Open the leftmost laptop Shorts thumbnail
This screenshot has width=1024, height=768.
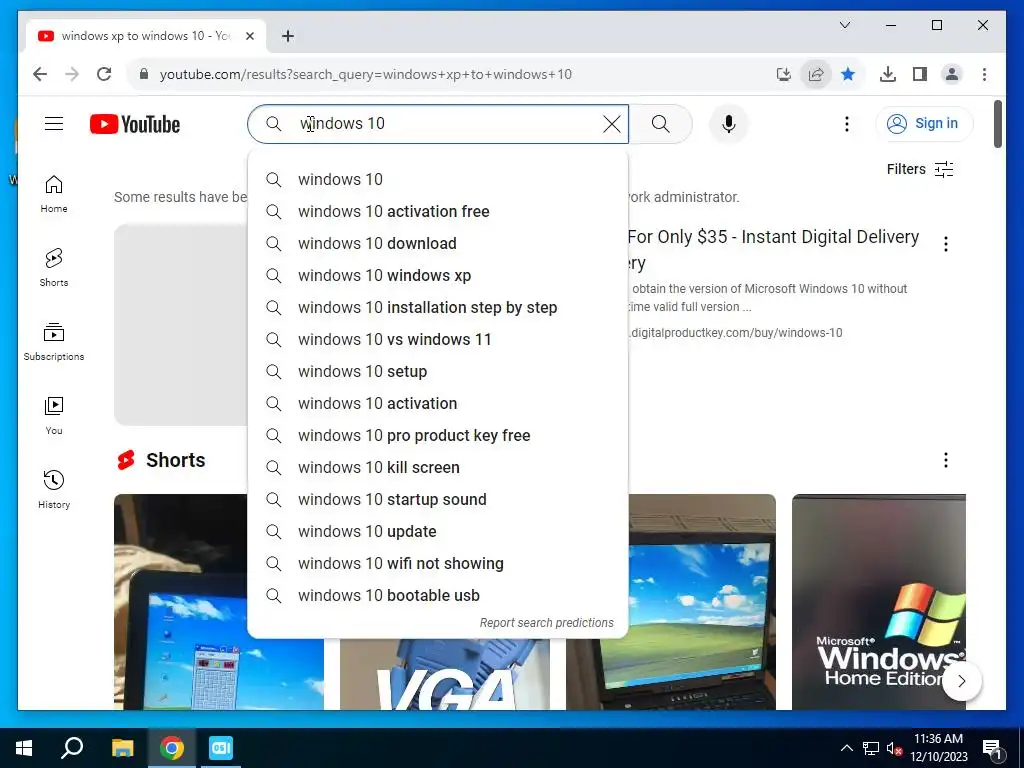coord(180,601)
